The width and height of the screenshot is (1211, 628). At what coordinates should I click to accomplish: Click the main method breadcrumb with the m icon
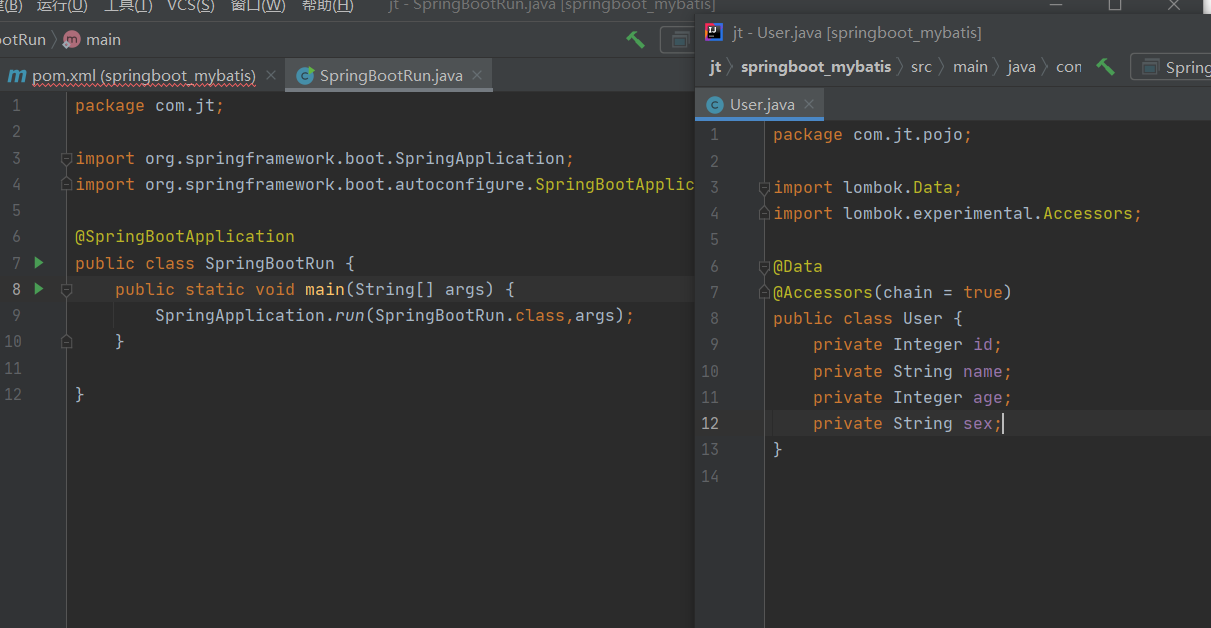[x=92, y=40]
